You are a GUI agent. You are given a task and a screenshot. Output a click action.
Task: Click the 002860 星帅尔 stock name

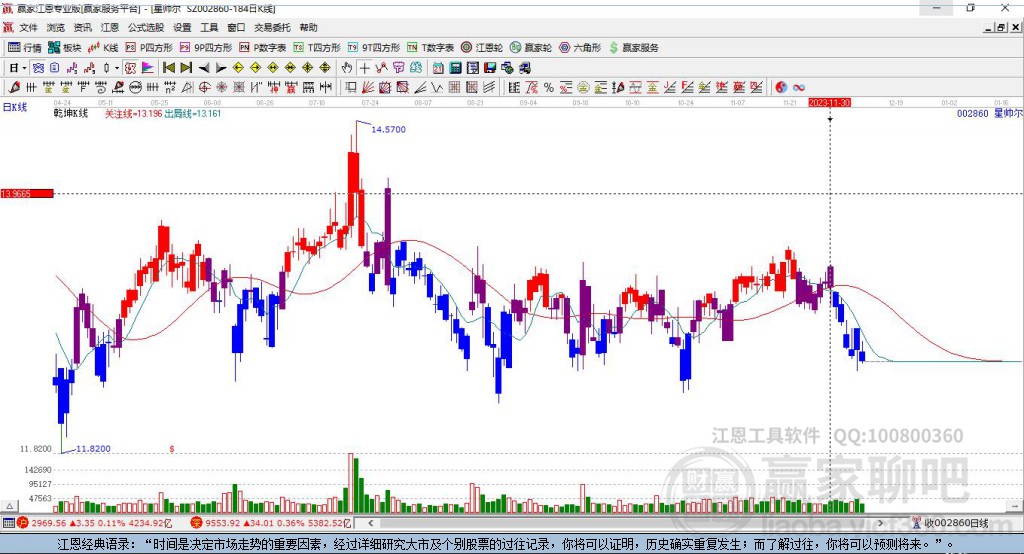pyautogui.click(x=989, y=114)
